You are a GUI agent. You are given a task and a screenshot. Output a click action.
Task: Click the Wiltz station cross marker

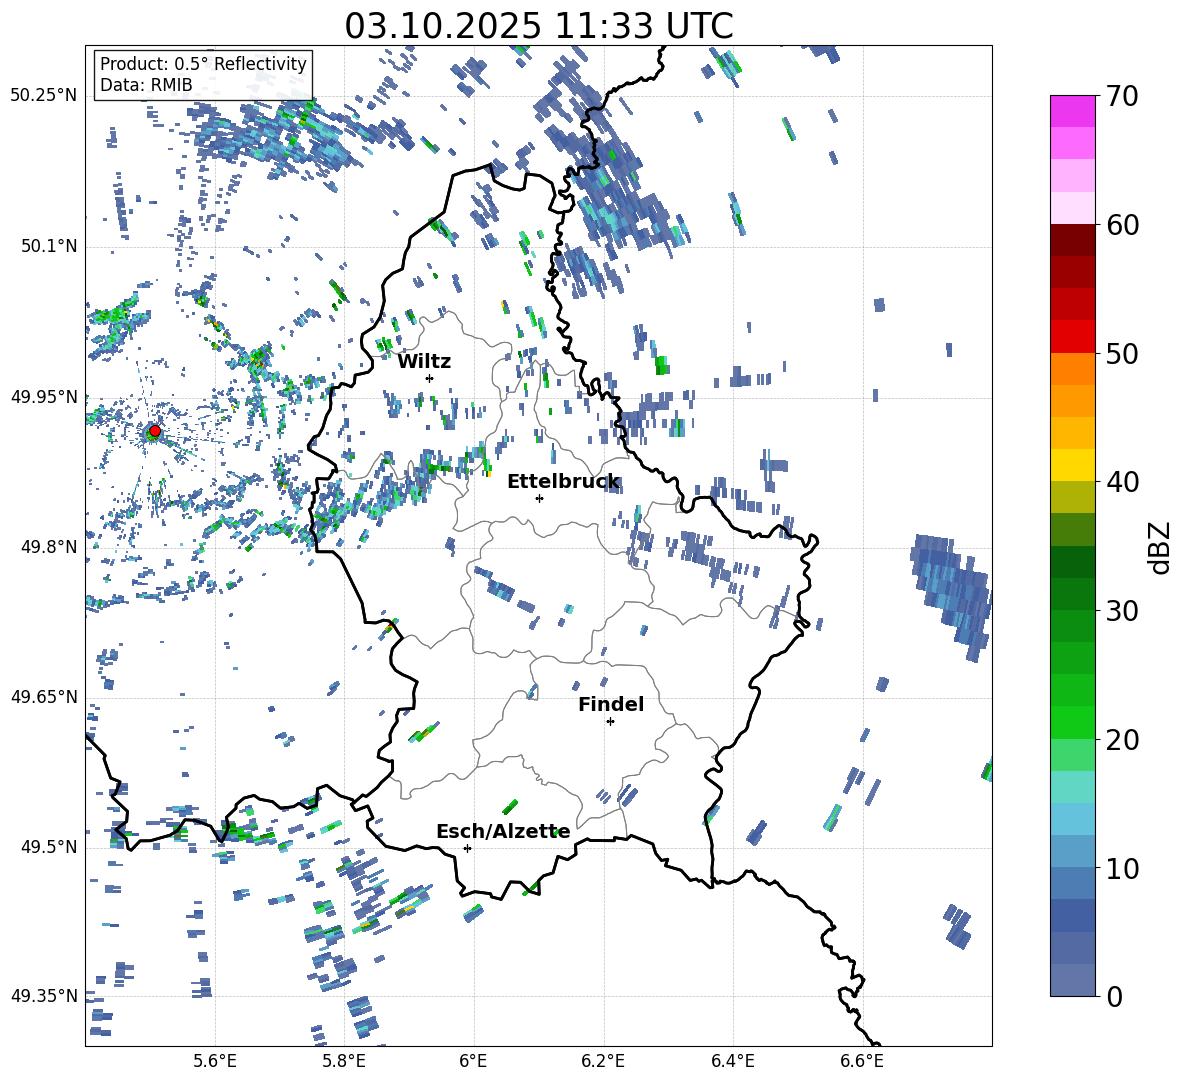(x=430, y=378)
